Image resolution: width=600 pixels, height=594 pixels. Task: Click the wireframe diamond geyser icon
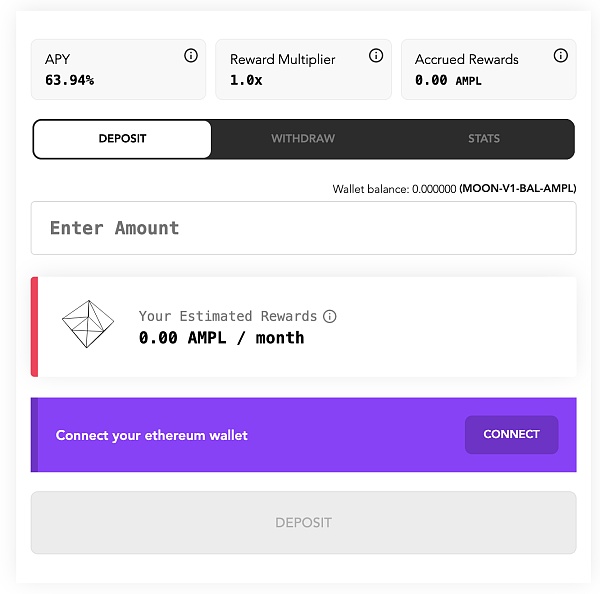point(88,324)
